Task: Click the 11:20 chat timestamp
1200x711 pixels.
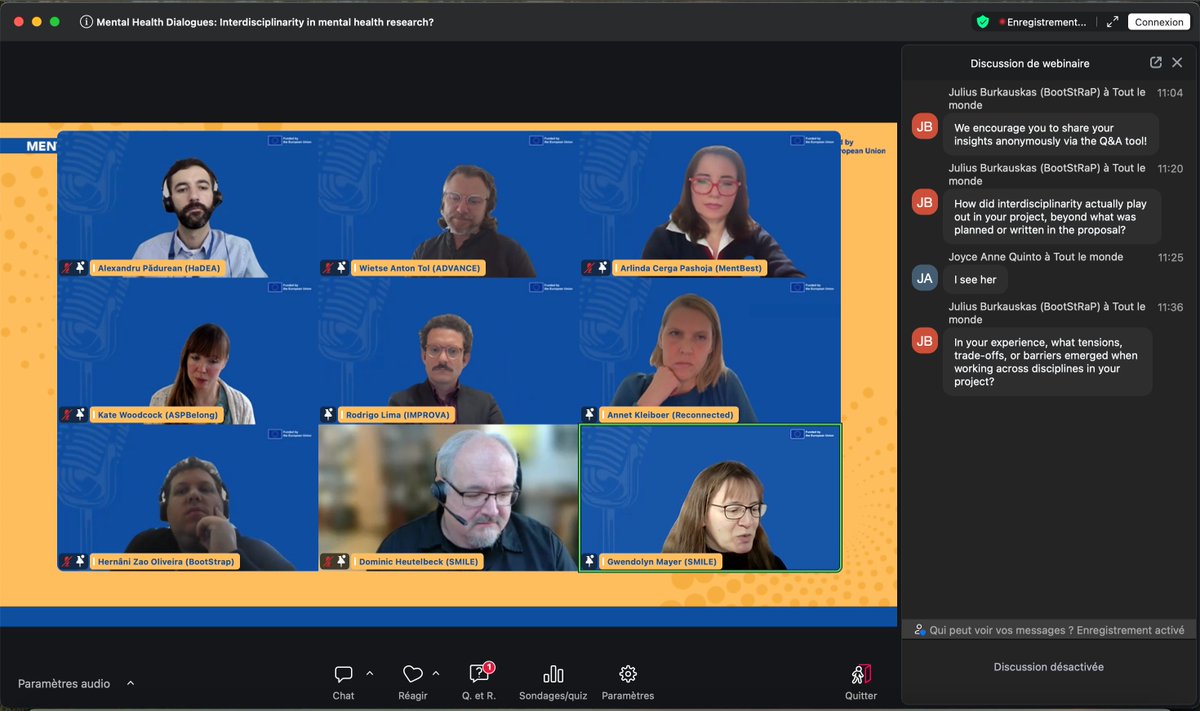Action: 1170,168
